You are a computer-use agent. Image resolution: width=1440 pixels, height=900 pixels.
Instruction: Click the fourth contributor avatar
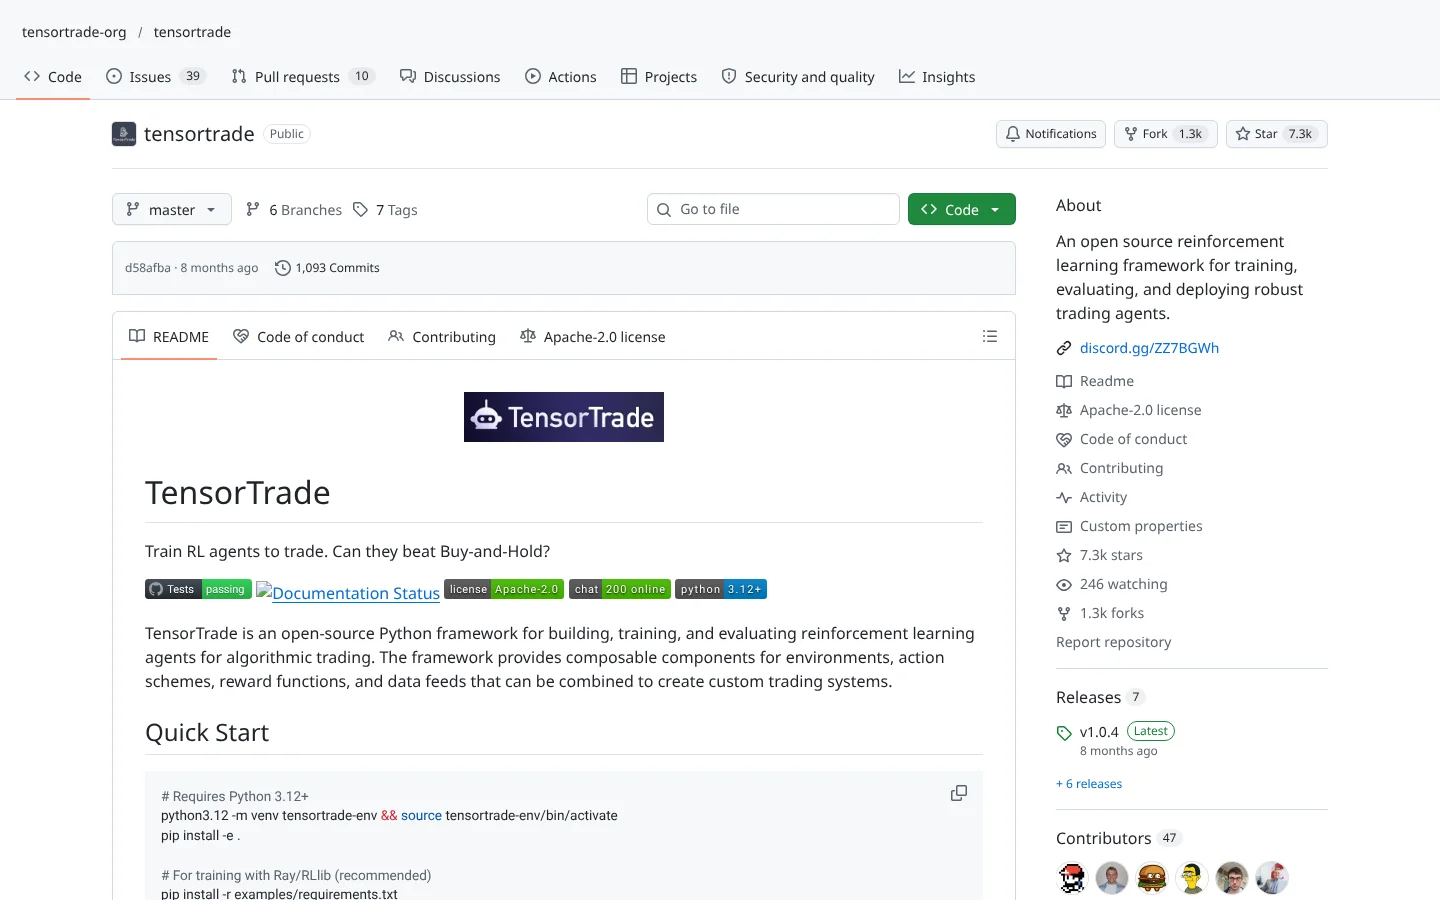(1192, 878)
